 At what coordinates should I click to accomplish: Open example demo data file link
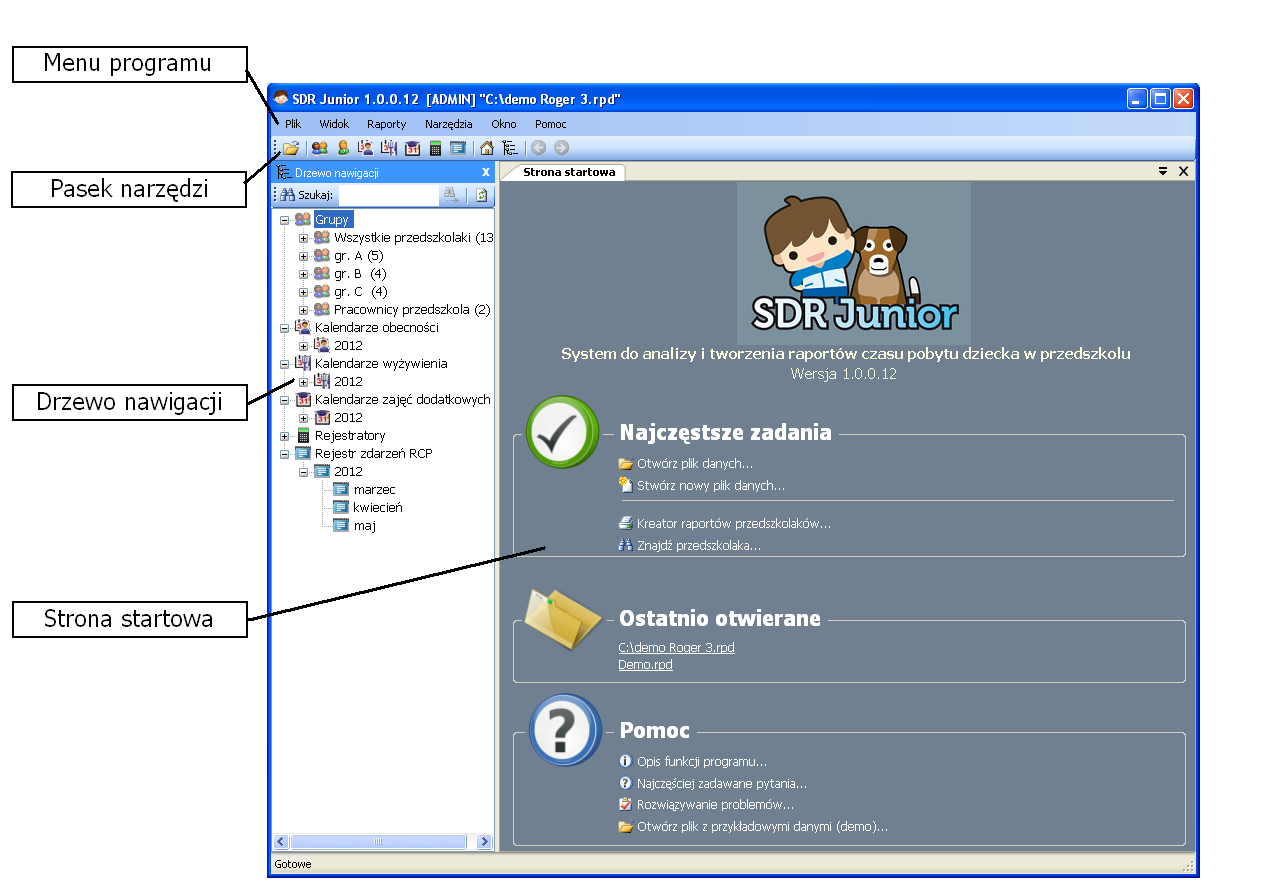coord(762,827)
